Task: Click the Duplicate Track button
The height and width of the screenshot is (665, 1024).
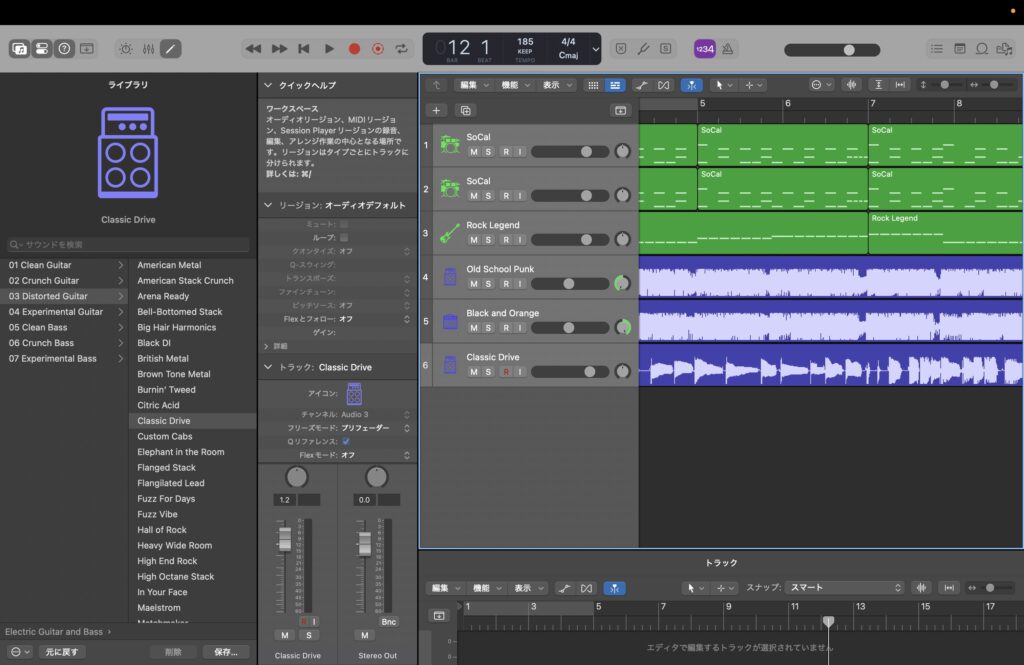Action: pos(466,110)
